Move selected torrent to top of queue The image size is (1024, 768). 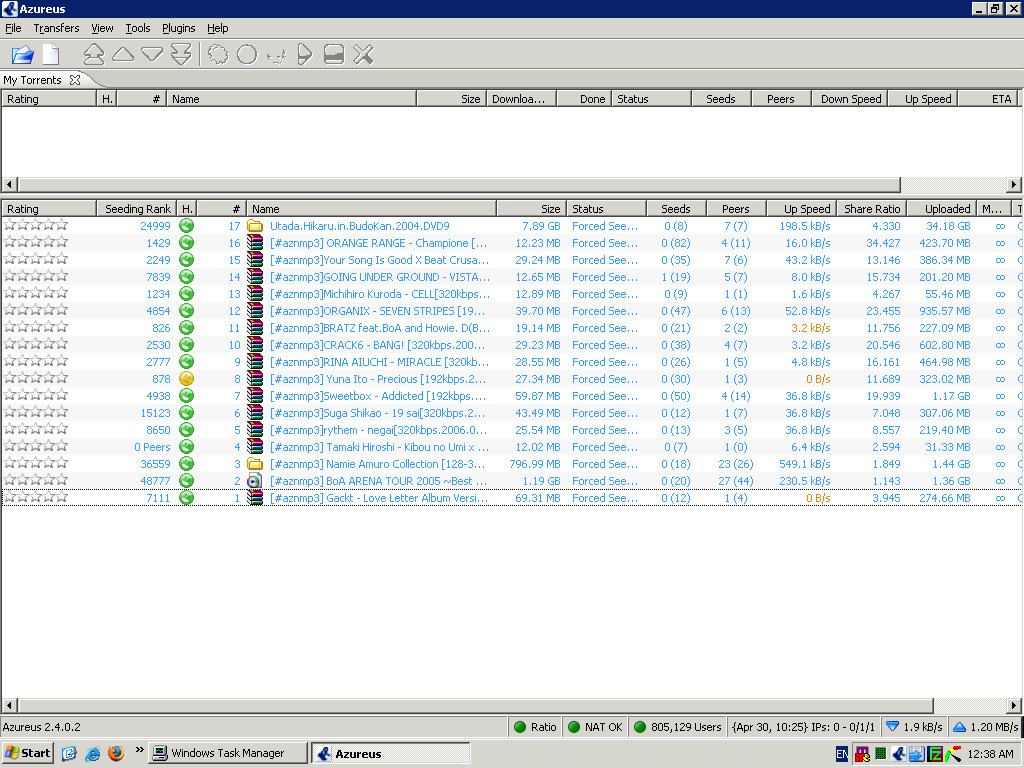93,55
